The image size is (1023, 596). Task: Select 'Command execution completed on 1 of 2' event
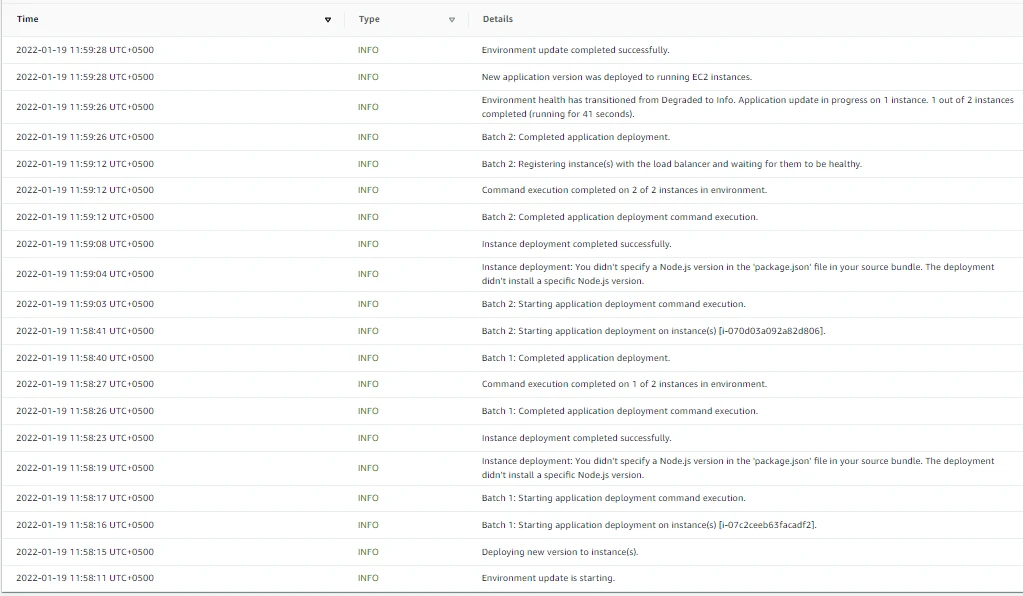coord(624,384)
